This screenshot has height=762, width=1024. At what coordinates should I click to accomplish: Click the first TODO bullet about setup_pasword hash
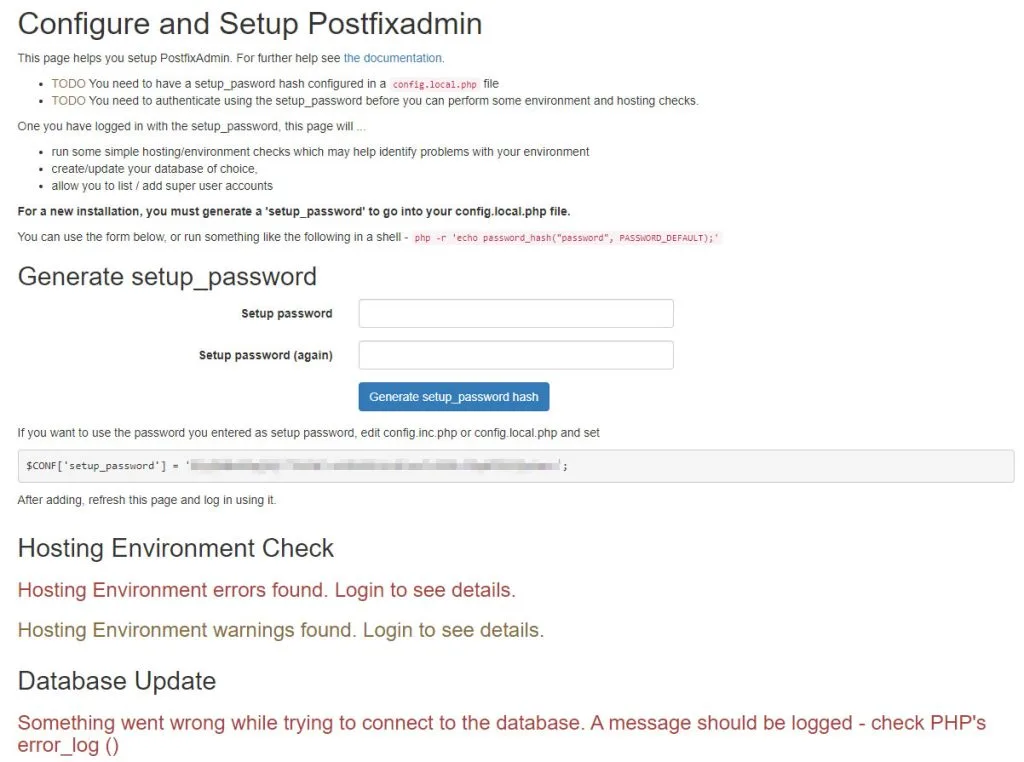tap(275, 84)
